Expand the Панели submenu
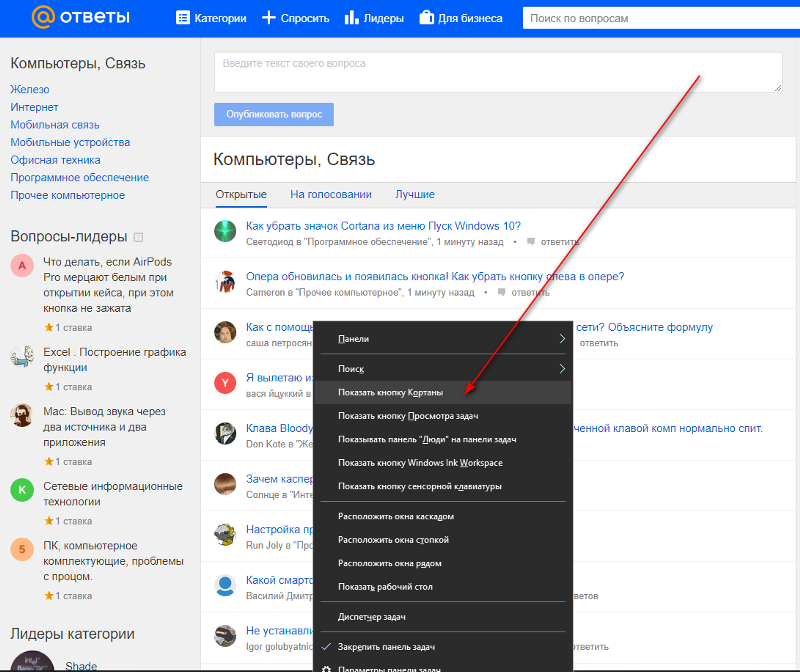 pyautogui.click(x=442, y=339)
